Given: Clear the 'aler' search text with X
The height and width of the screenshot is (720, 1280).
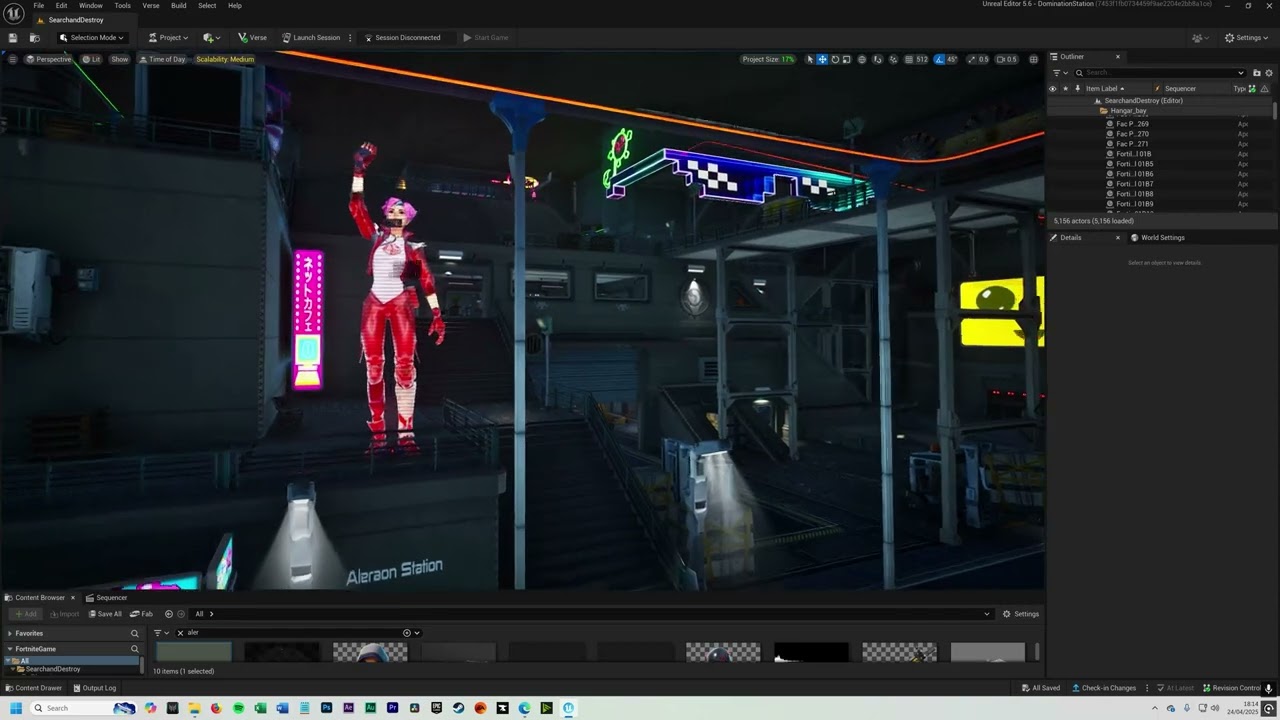Looking at the screenshot, I should [180, 633].
